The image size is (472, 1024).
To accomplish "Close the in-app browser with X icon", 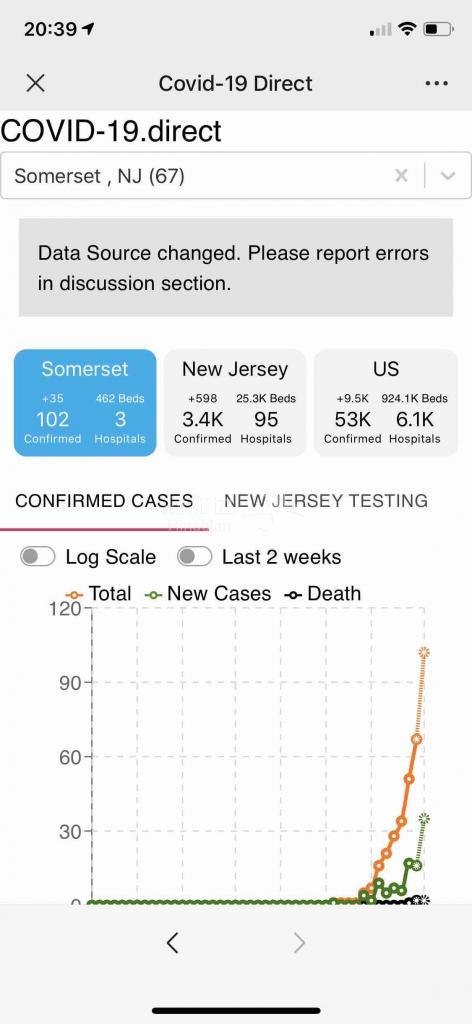I will [x=35, y=83].
